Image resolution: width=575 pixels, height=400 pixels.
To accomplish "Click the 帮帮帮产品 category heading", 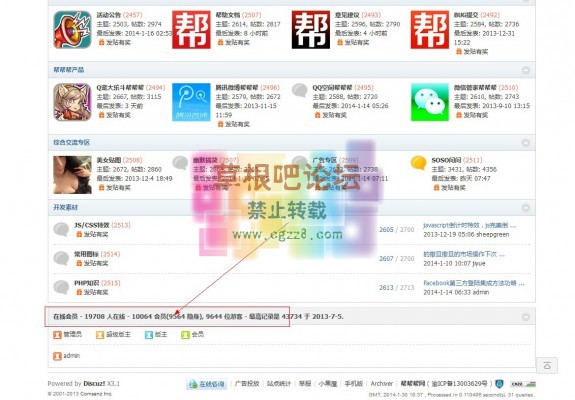I will [x=69, y=70].
